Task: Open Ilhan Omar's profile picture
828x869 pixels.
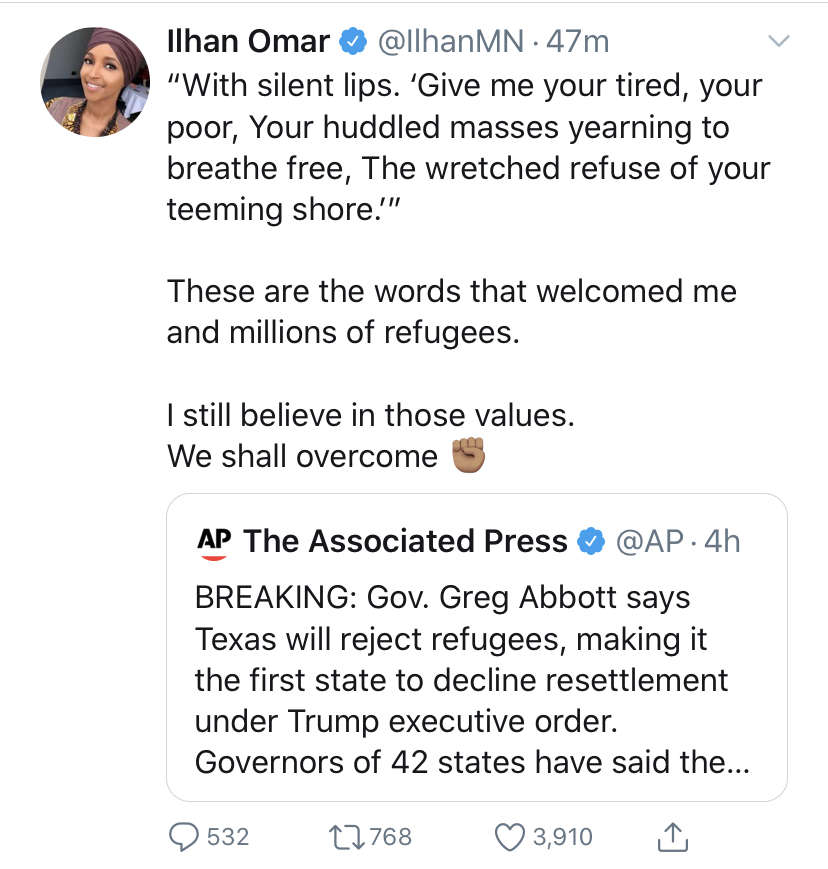Action: [95, 82]
